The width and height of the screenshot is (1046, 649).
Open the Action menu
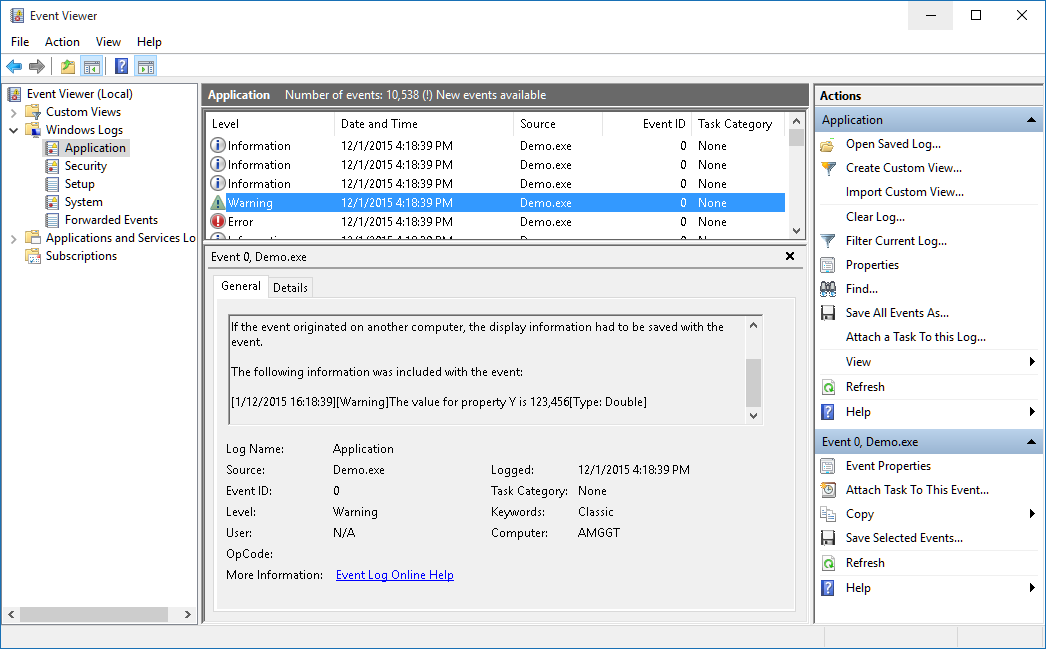(x=62, y=42)
